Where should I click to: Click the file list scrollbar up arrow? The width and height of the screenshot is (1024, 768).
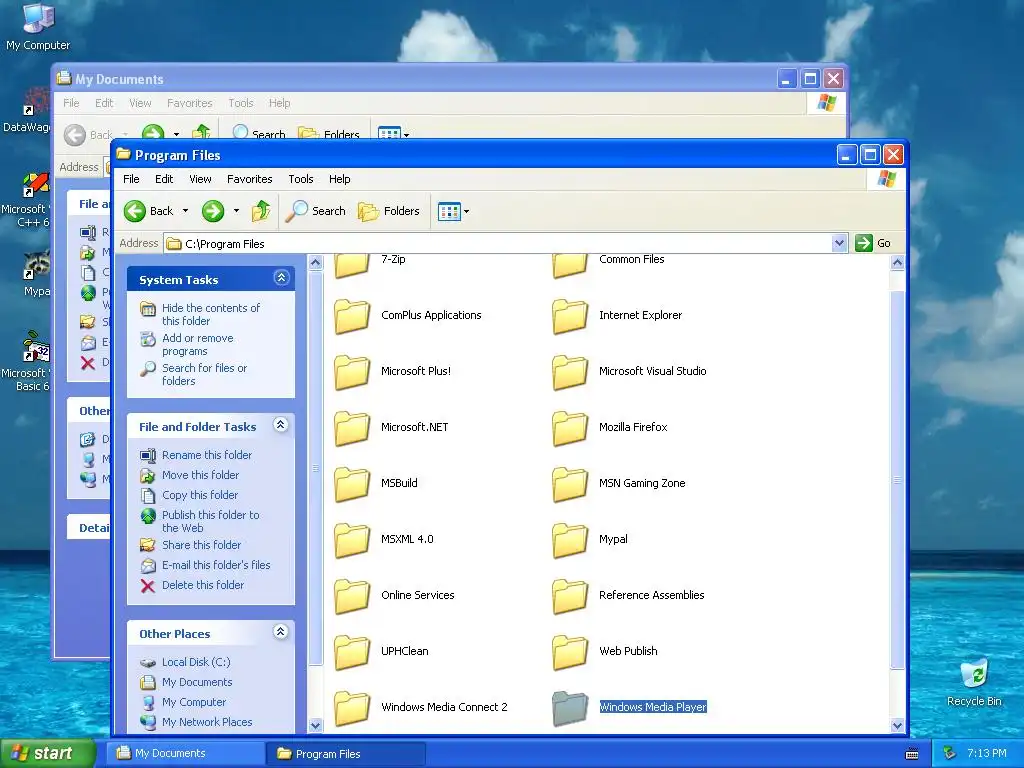[x=897, y=263]
